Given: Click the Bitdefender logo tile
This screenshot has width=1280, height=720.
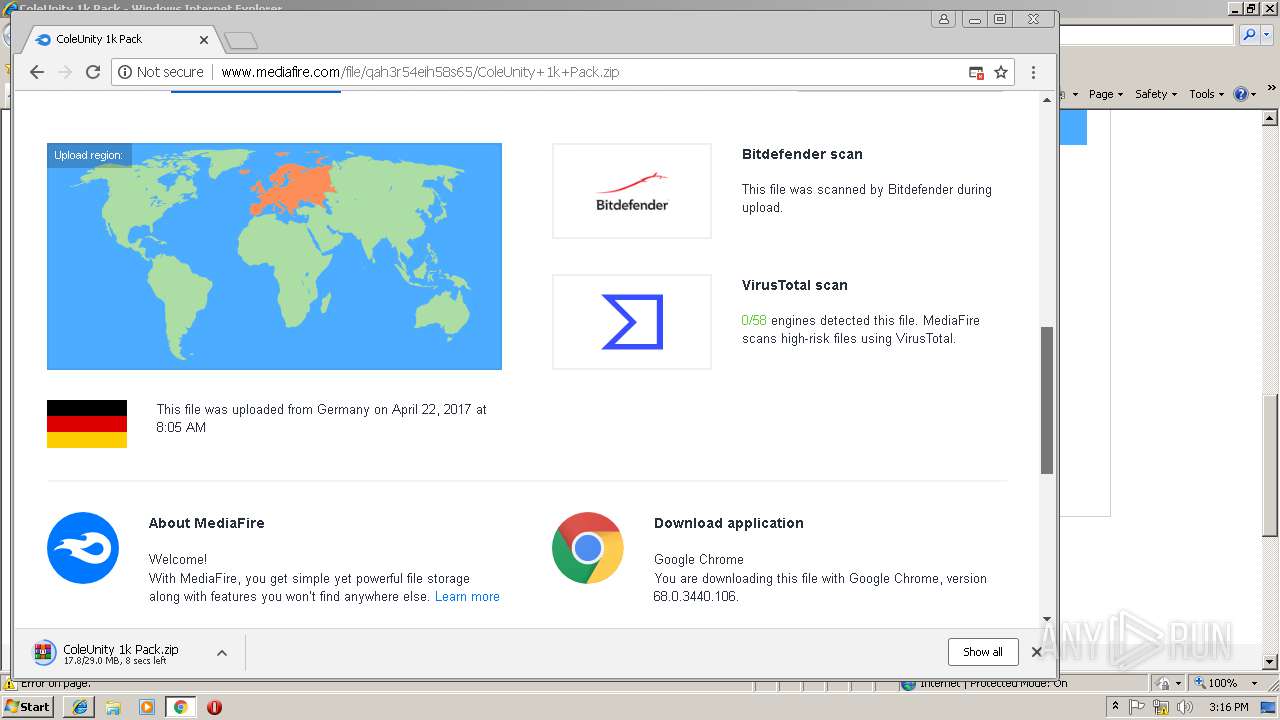Looking at the screenshot, I should pos(632,191).
